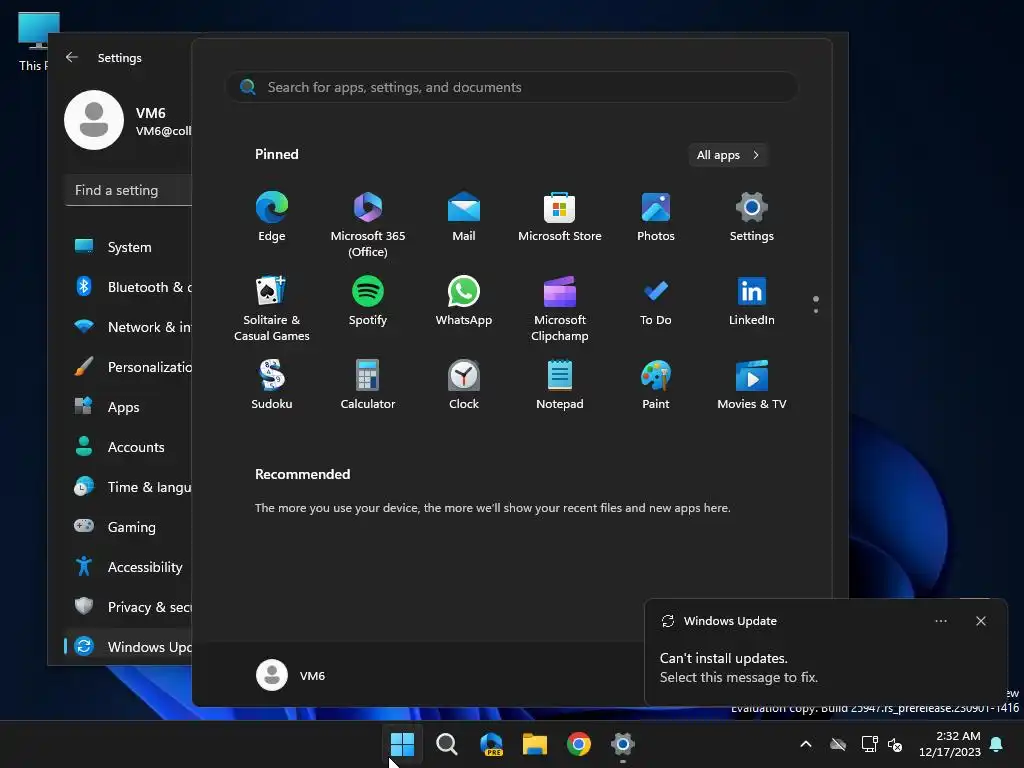1024x768 pixels.
Task: Click the OneDrive tray icon
Action: click(x=838, y=744)
